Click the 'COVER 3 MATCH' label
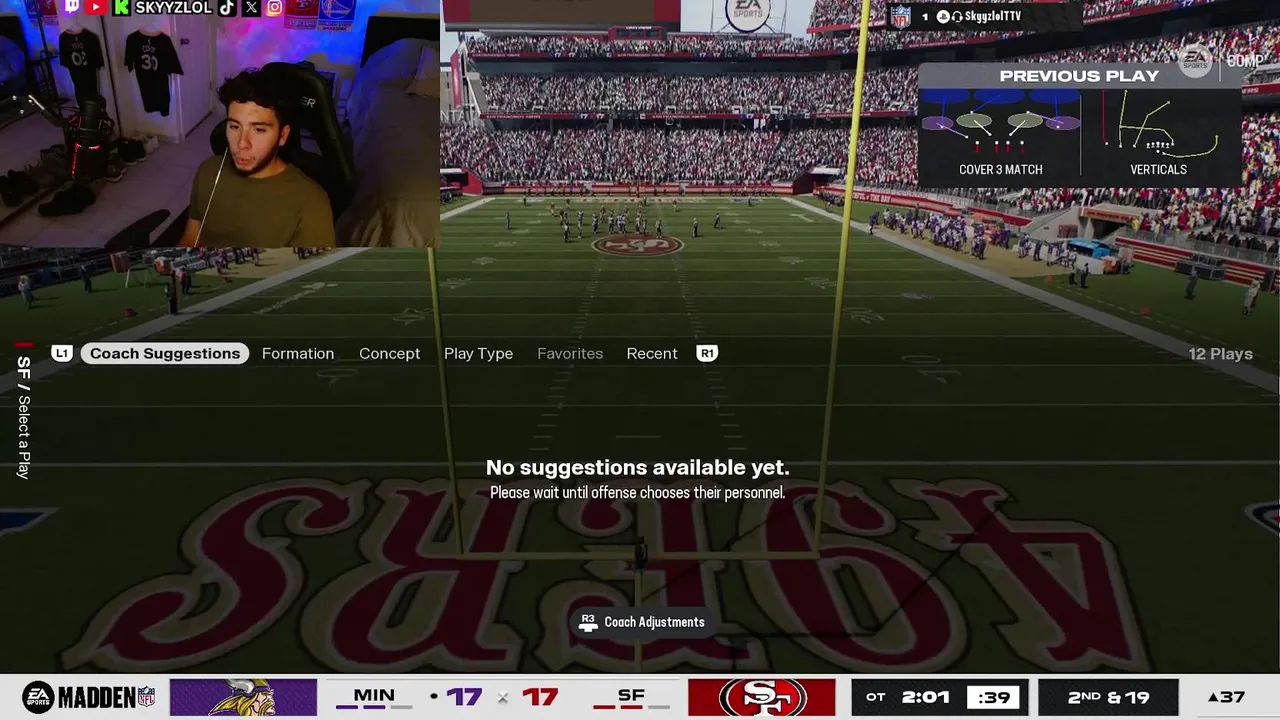The height and width of the screenshot is (720, 1280). [1000, 169]
